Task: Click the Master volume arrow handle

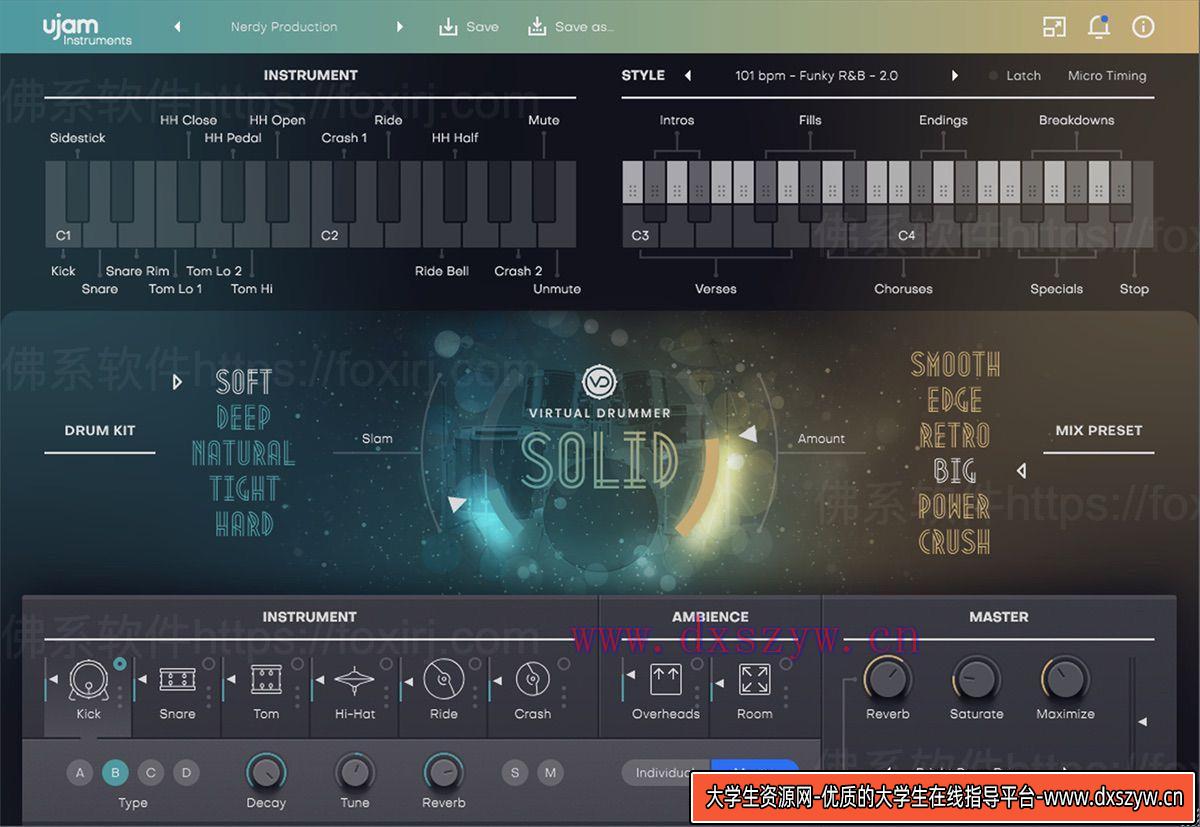Action: point(1142,721)
